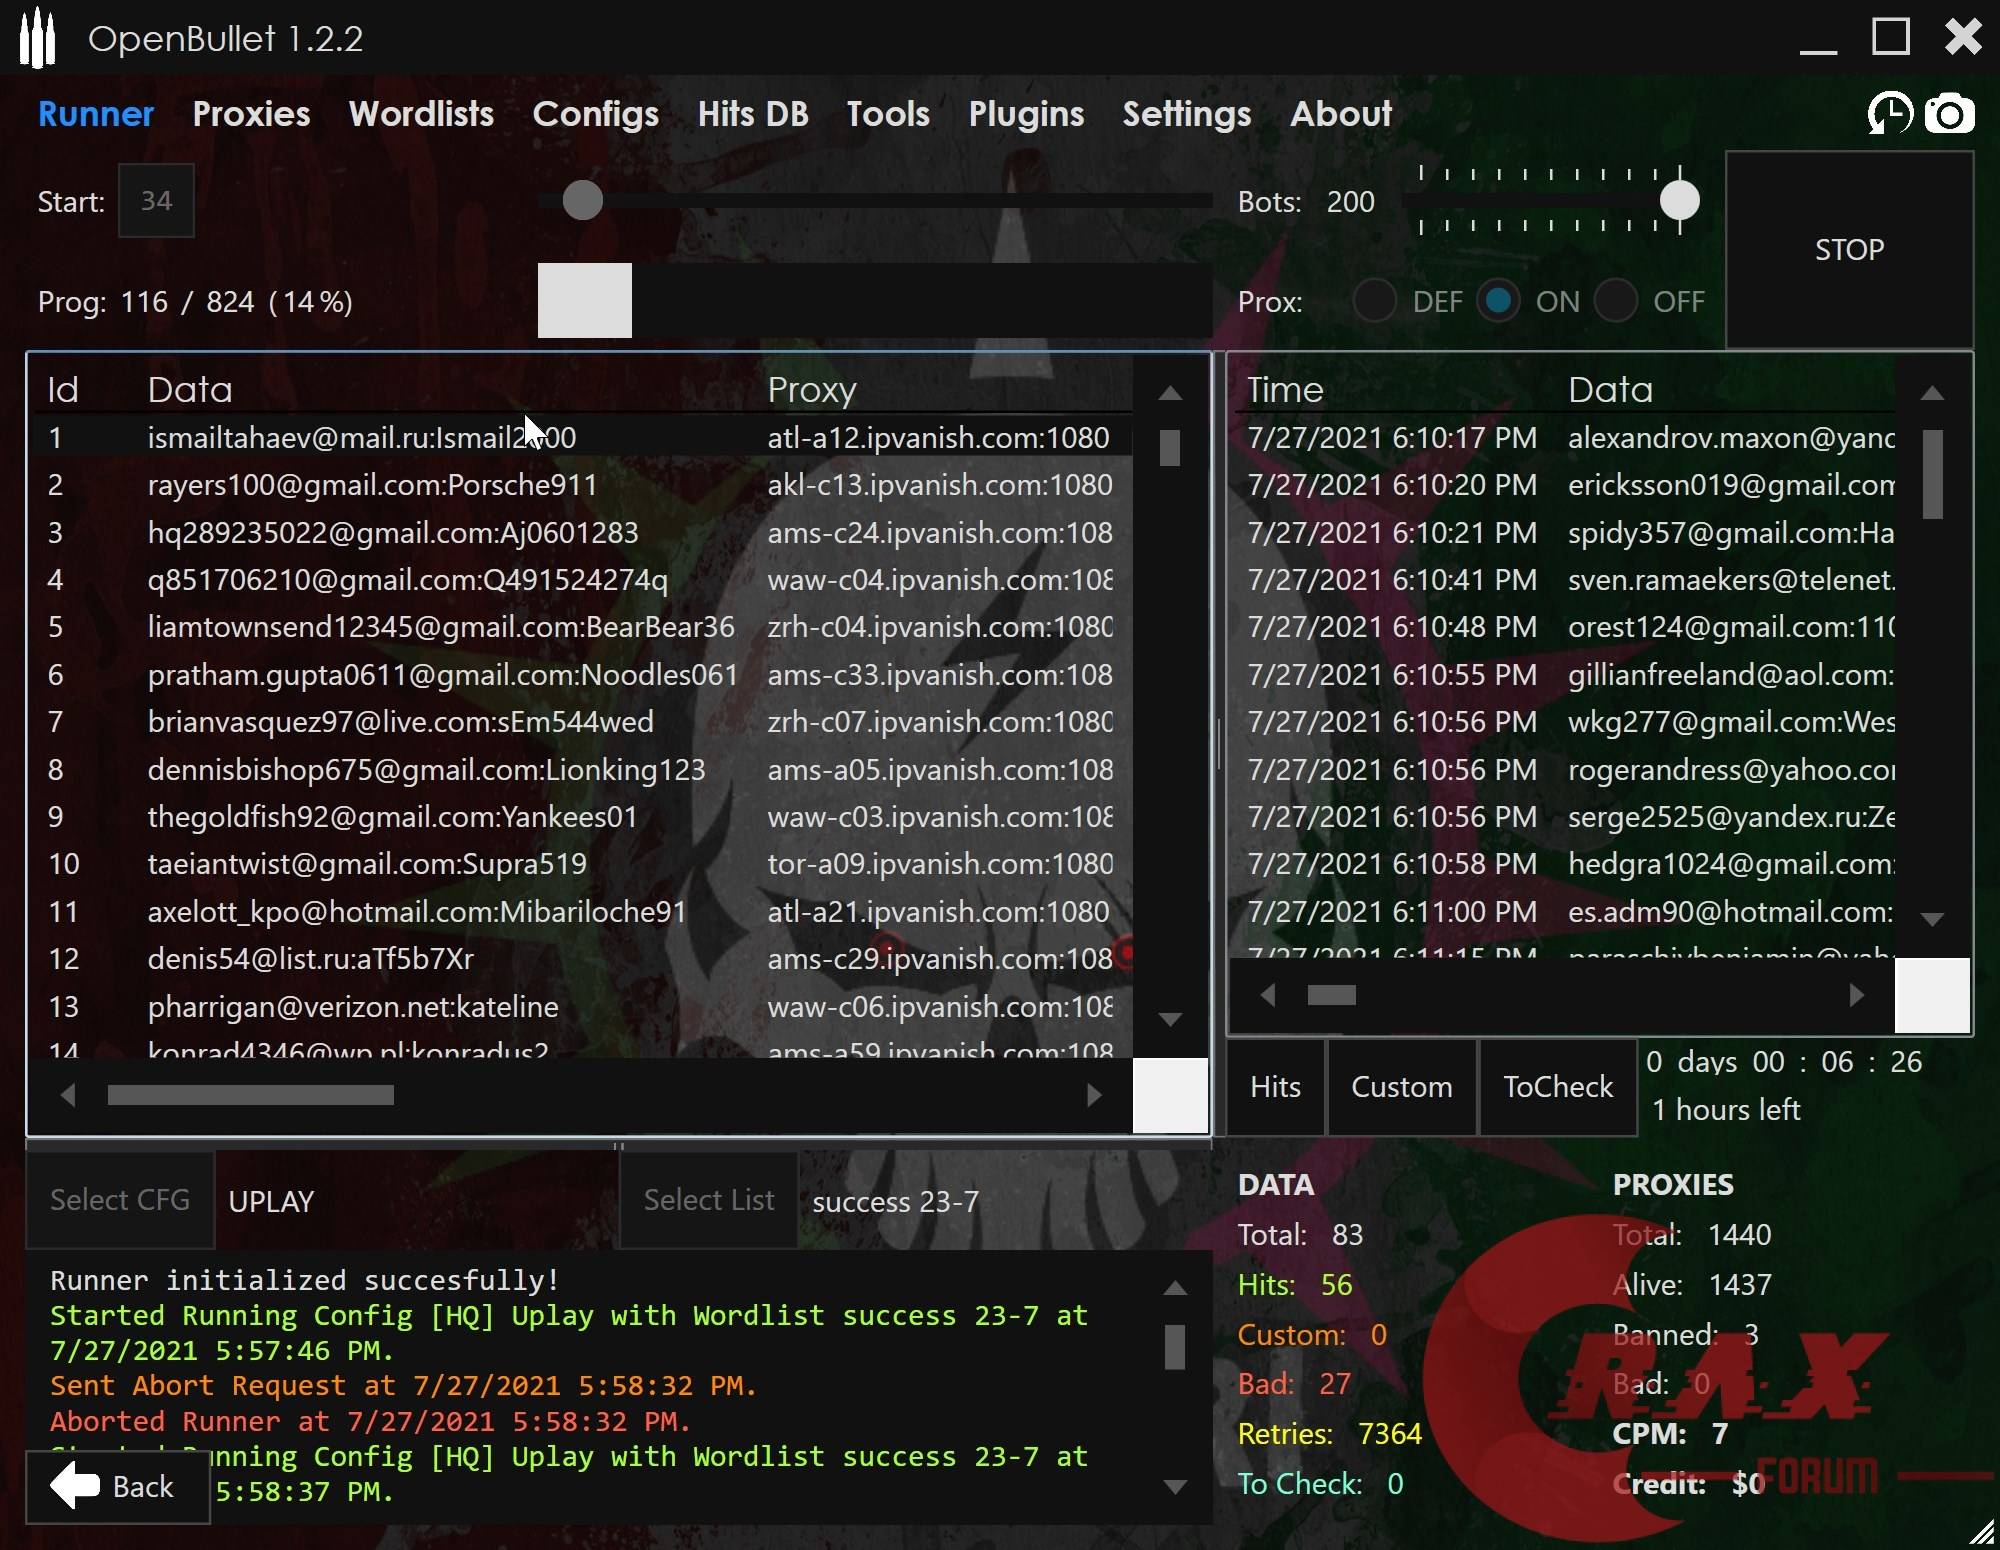
Task: Click the data list scroll-up arrow
Action: [1170, 394]
